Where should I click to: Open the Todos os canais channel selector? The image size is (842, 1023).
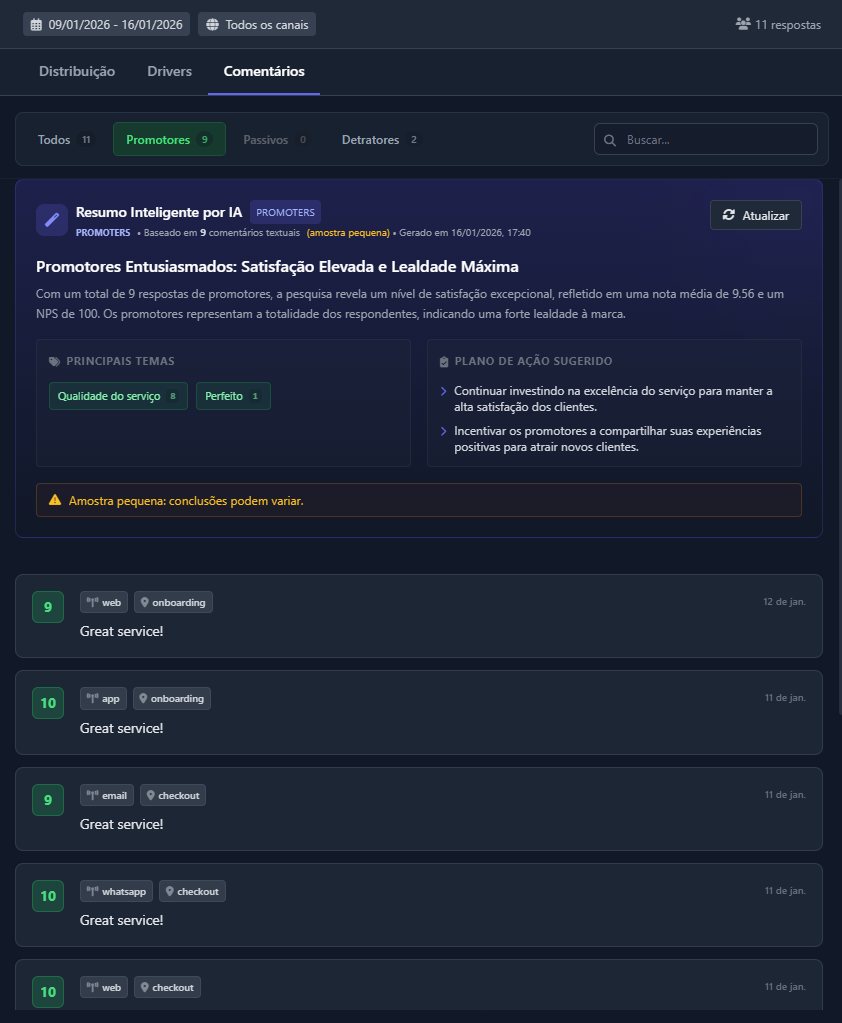256,23
